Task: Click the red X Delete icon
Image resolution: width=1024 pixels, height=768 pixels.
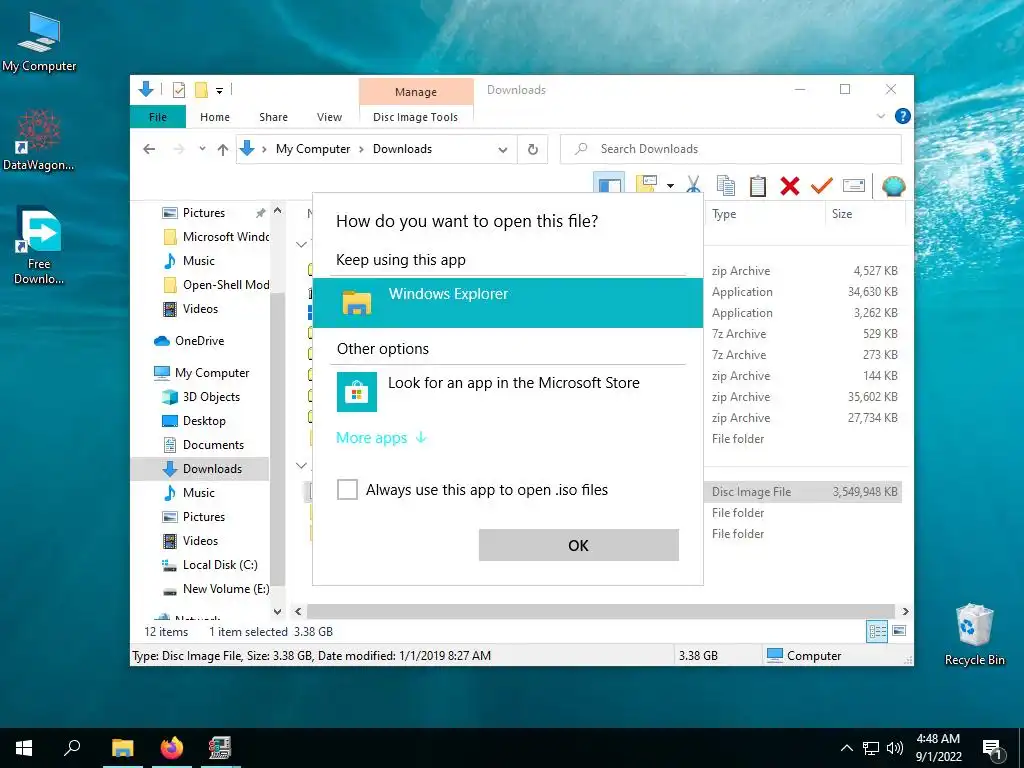Action: [x=790, y=186]
